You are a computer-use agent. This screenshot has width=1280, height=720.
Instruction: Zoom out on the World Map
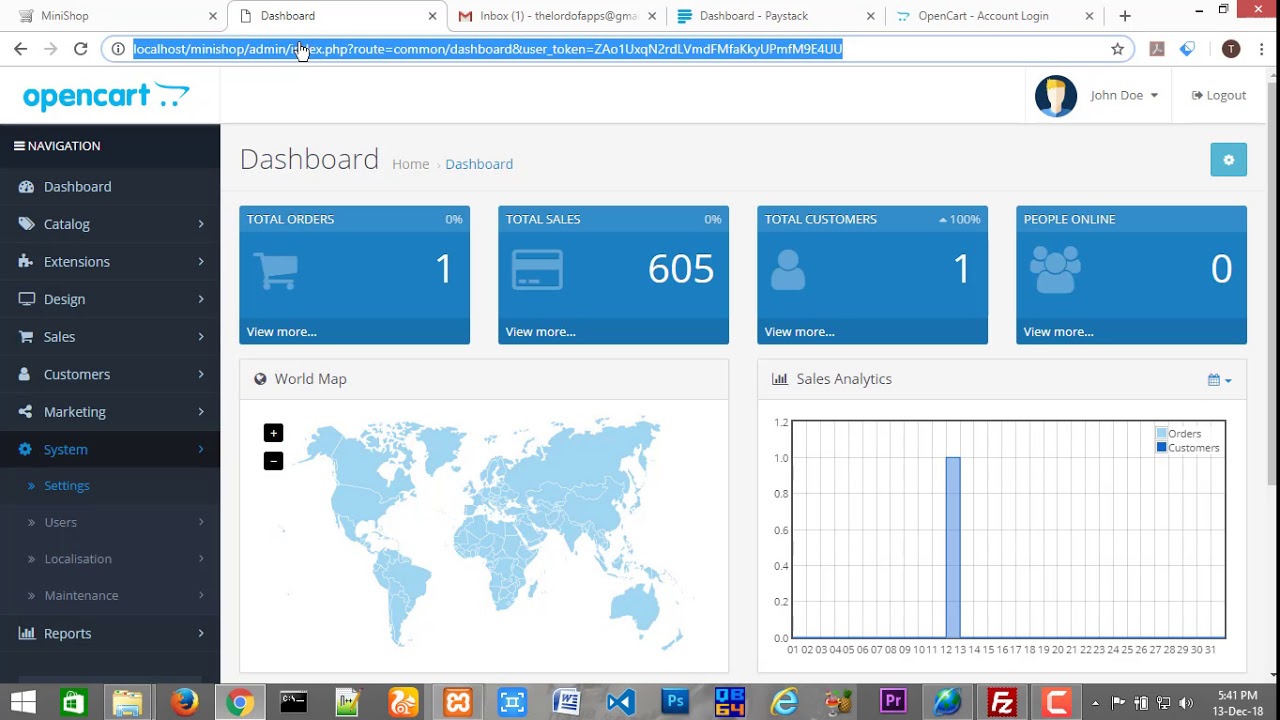click(x=273, y=461)
